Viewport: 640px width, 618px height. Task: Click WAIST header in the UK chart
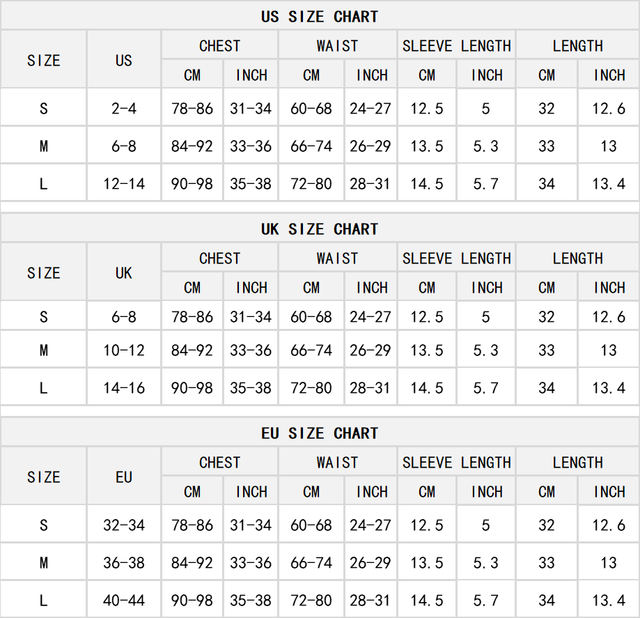click(x=337, y=258)
